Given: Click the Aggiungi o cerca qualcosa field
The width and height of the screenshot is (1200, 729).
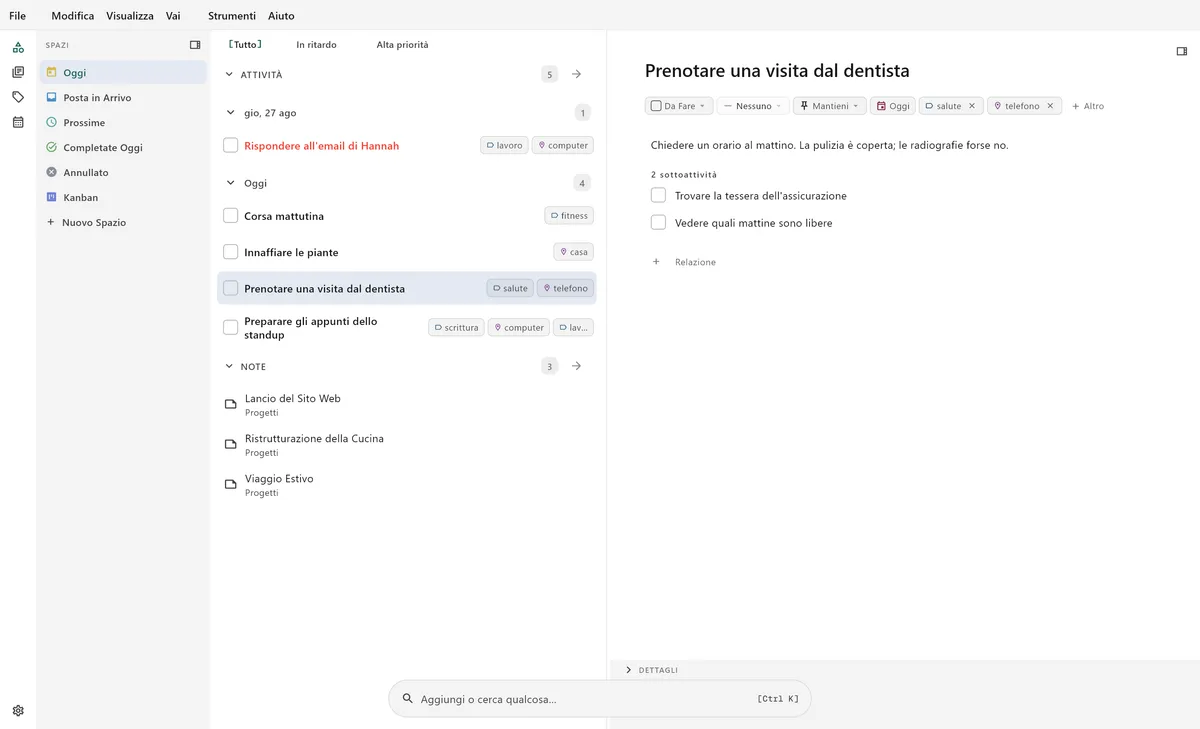Looking at the screenshot, I should point(600,699).
